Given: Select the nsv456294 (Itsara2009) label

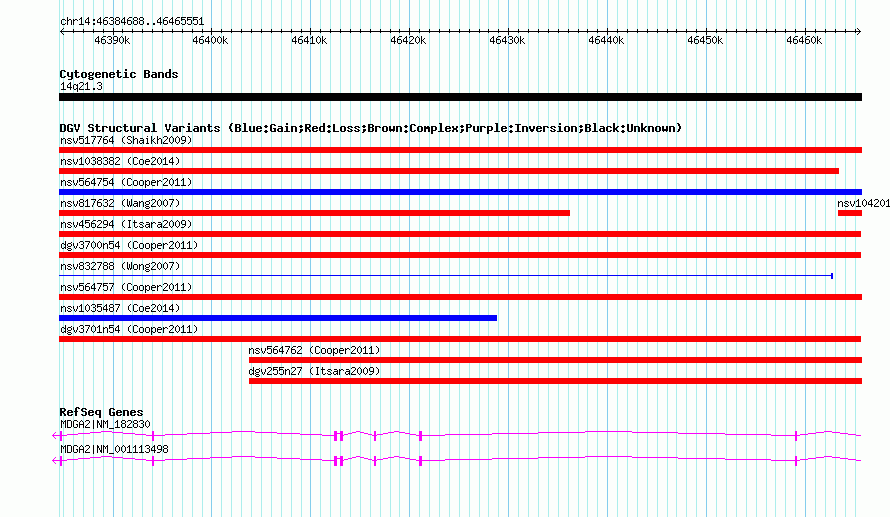Looking at the screenshot, I should 126,224.
